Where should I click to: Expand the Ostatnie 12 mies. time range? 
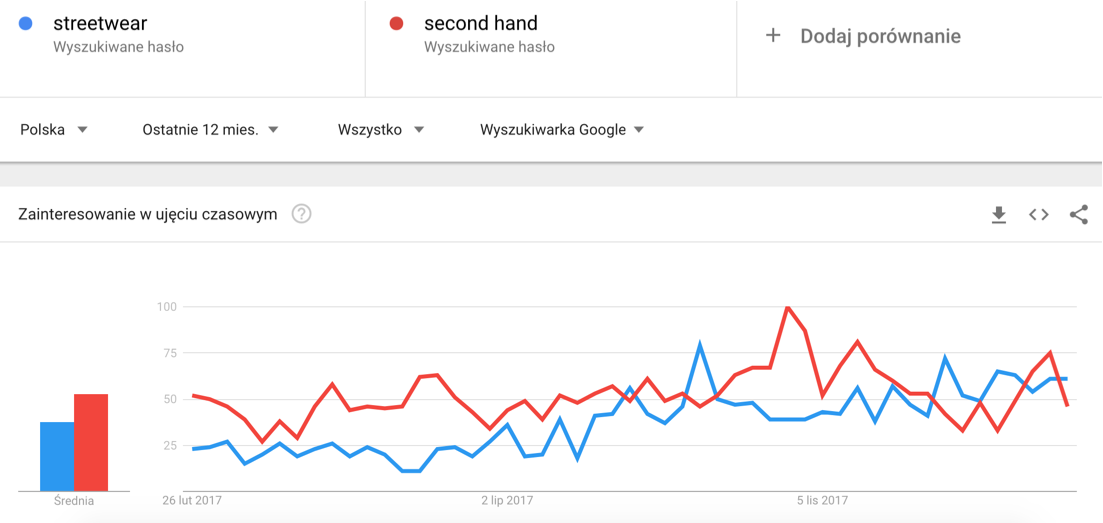tap(210, 130)
